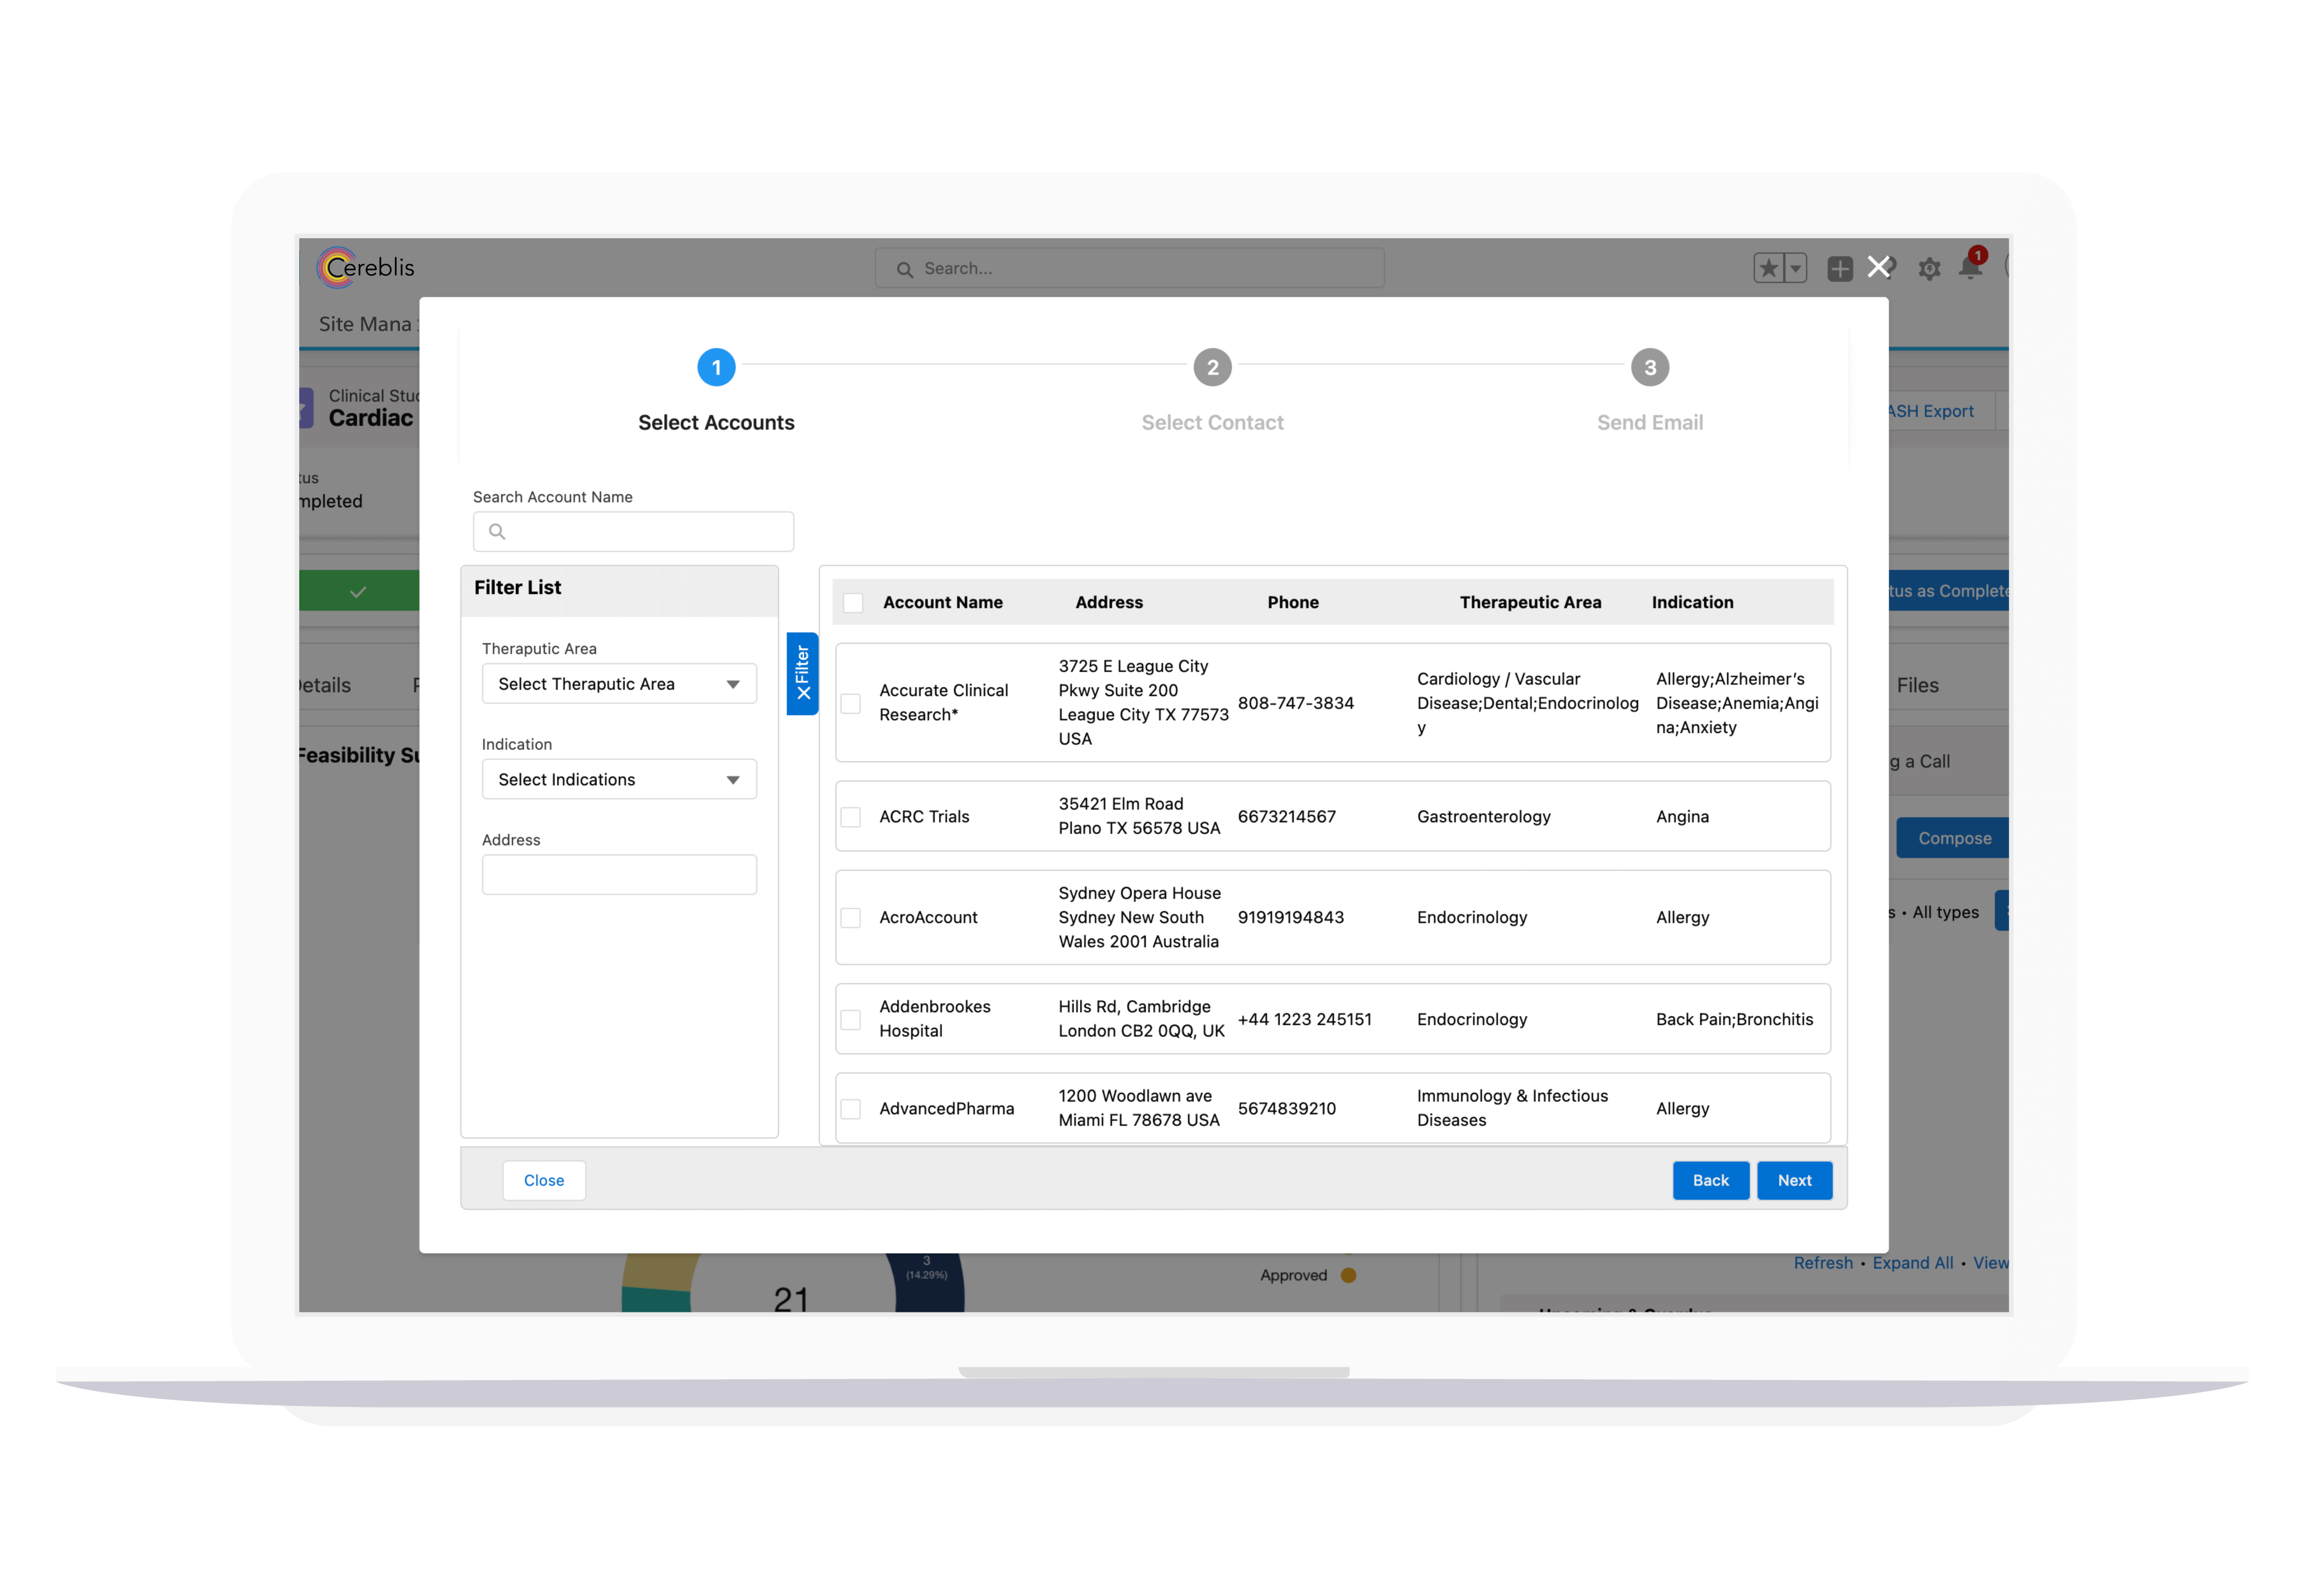
Task: Click the global add plus icon
Action: (1839, 268)
